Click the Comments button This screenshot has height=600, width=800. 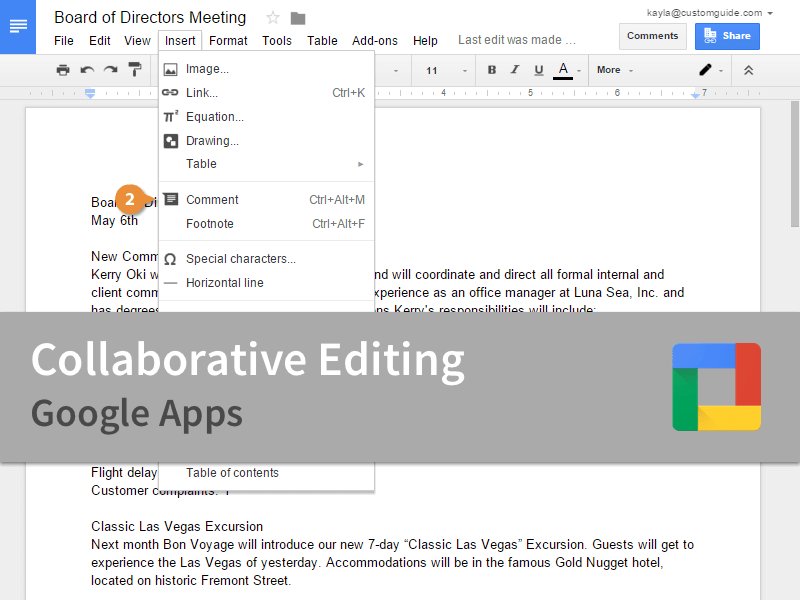pyautogui.click(x=652, y=36)
